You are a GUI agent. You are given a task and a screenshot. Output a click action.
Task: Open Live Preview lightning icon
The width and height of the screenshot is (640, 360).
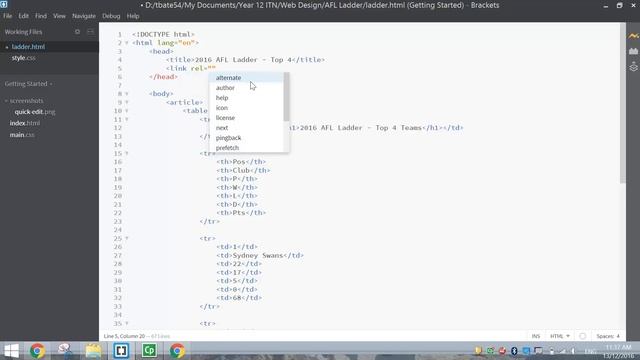pos(633,36)
